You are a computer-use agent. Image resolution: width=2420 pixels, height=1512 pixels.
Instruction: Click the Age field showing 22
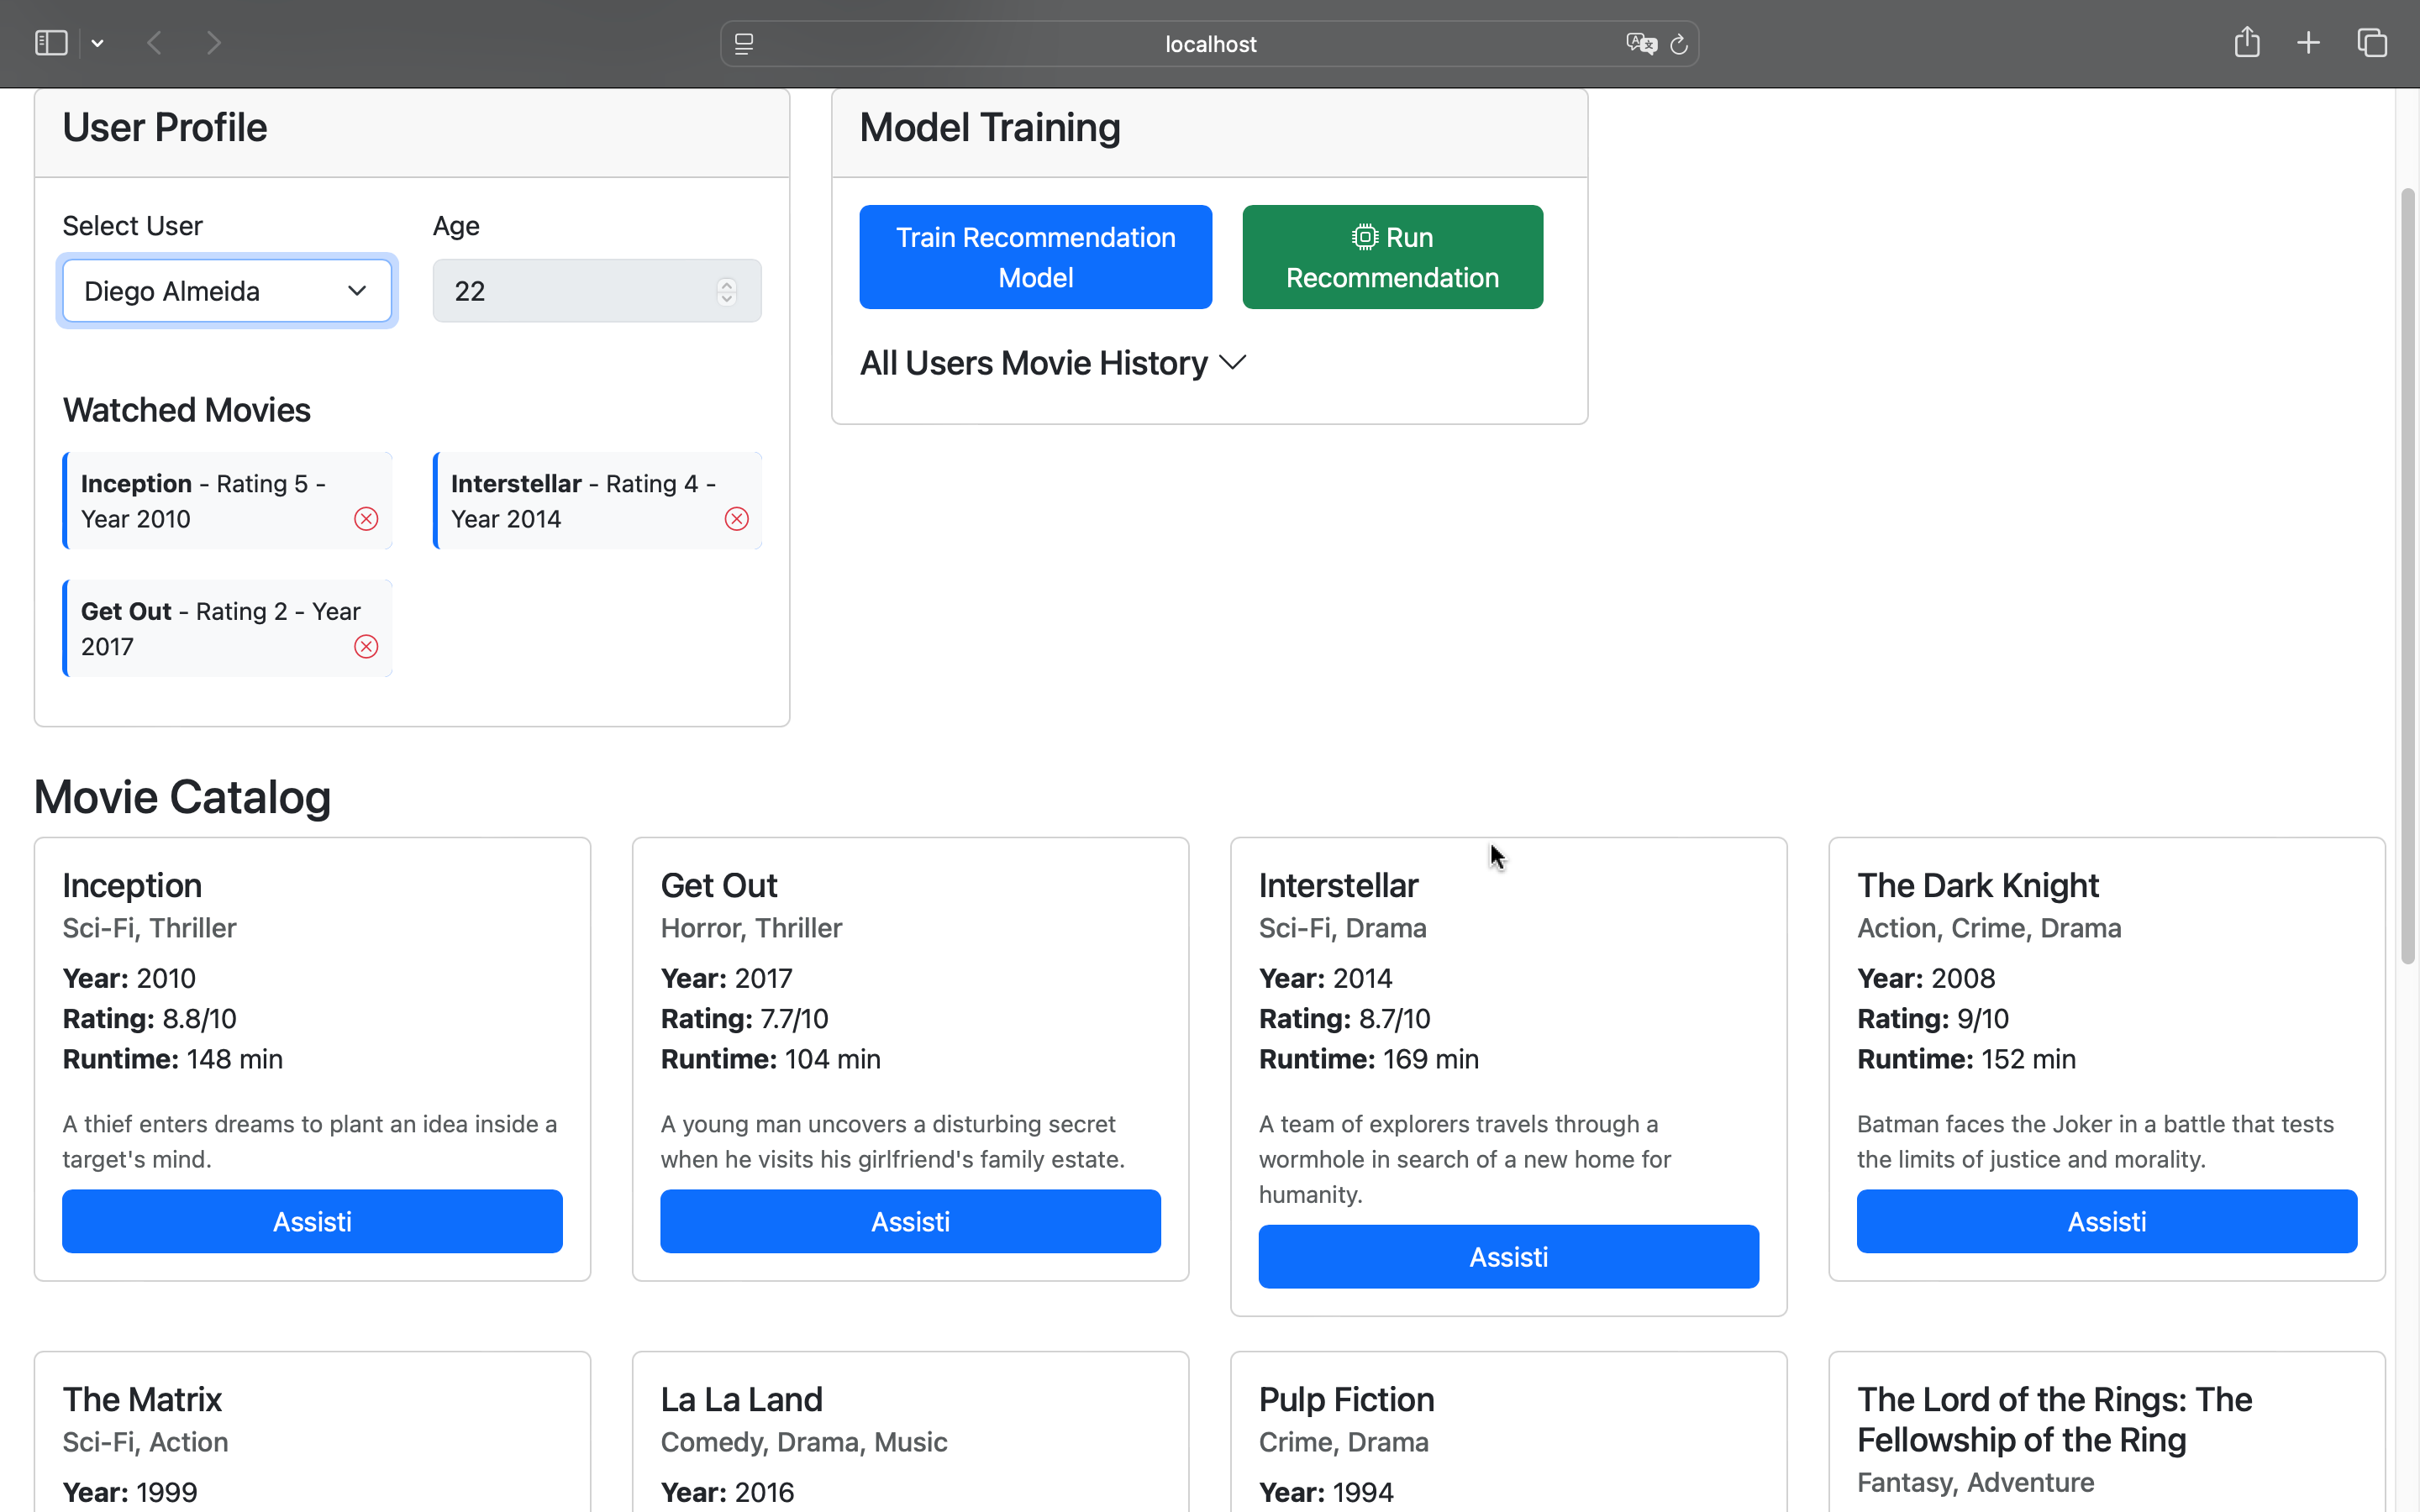coord(597,291)
